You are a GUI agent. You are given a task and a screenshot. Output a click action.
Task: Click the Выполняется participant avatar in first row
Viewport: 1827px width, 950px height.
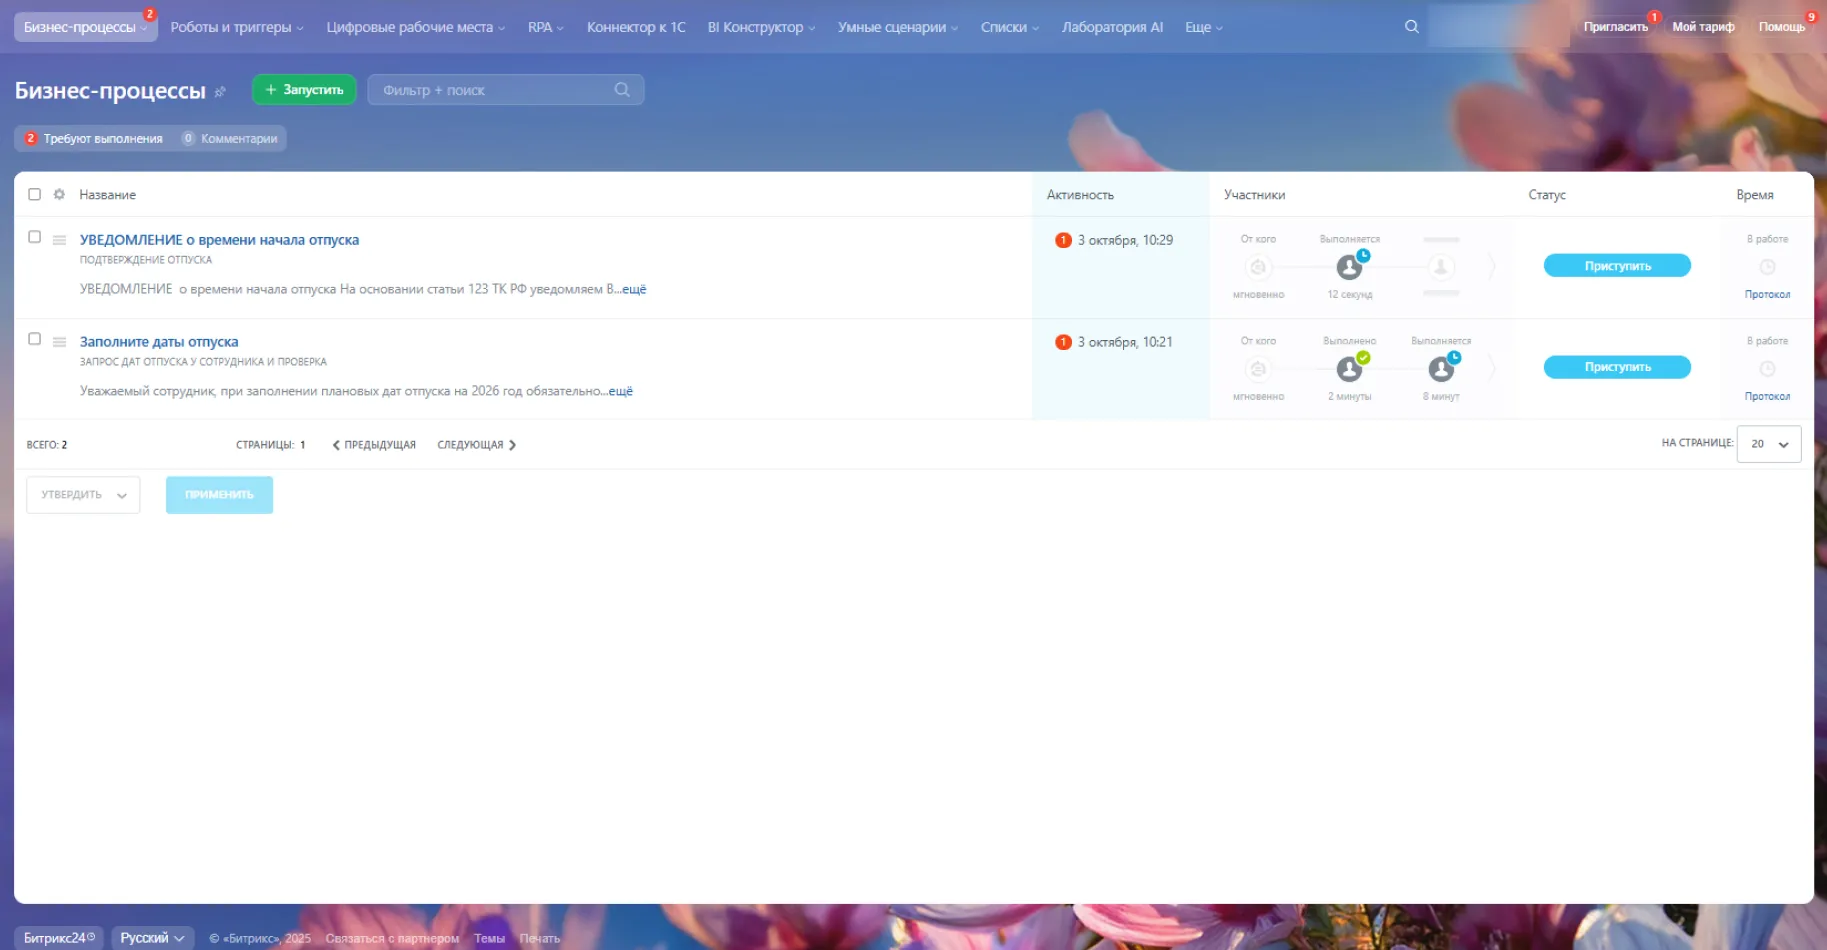tap(1349, 267)
